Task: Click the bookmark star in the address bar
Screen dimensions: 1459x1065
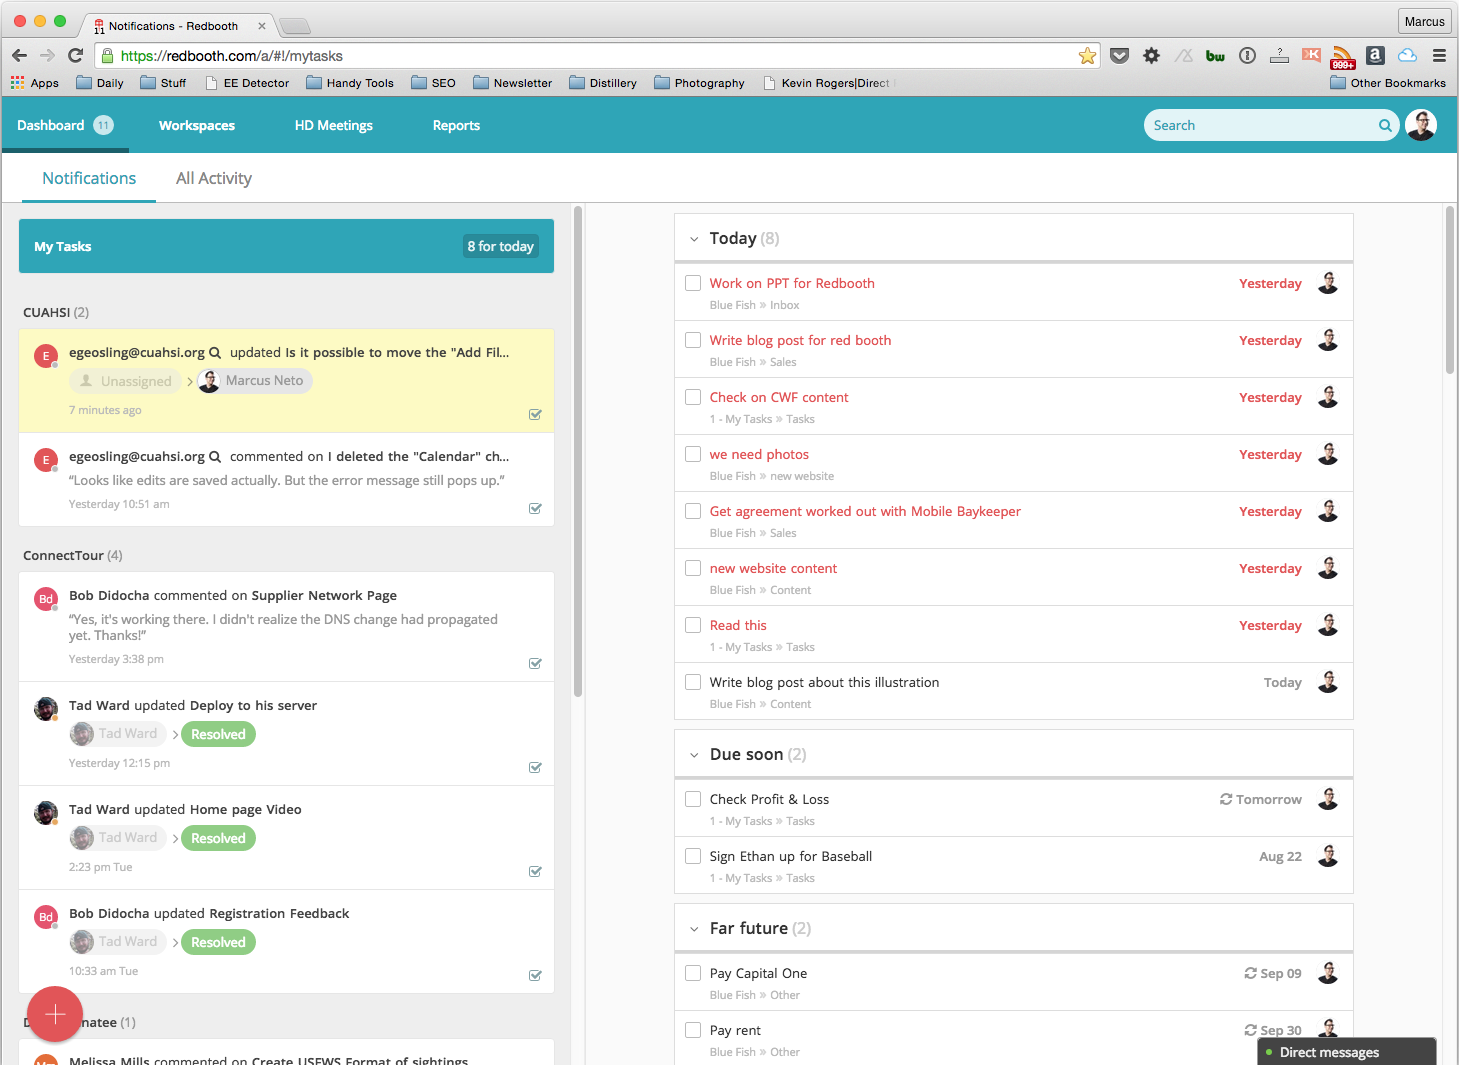Action: (1087, 56)
